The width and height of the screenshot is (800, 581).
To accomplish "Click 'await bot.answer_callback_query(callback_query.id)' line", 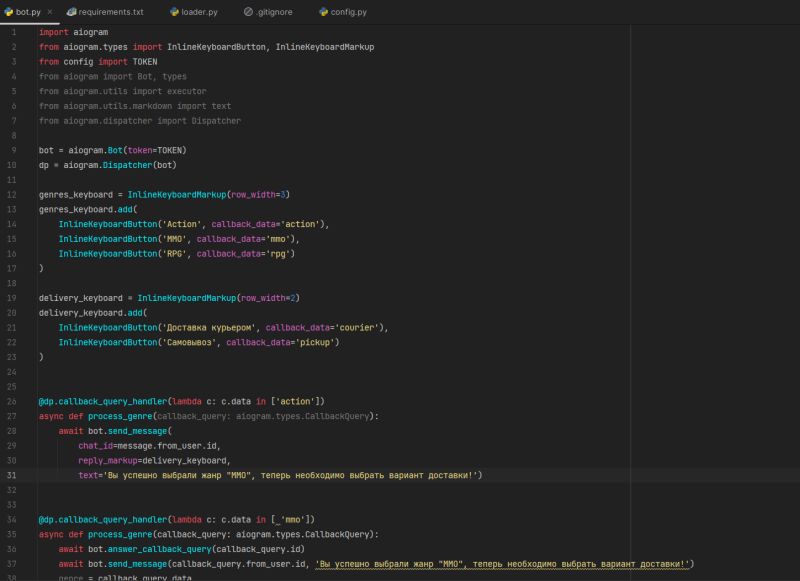I will [182, 549].
